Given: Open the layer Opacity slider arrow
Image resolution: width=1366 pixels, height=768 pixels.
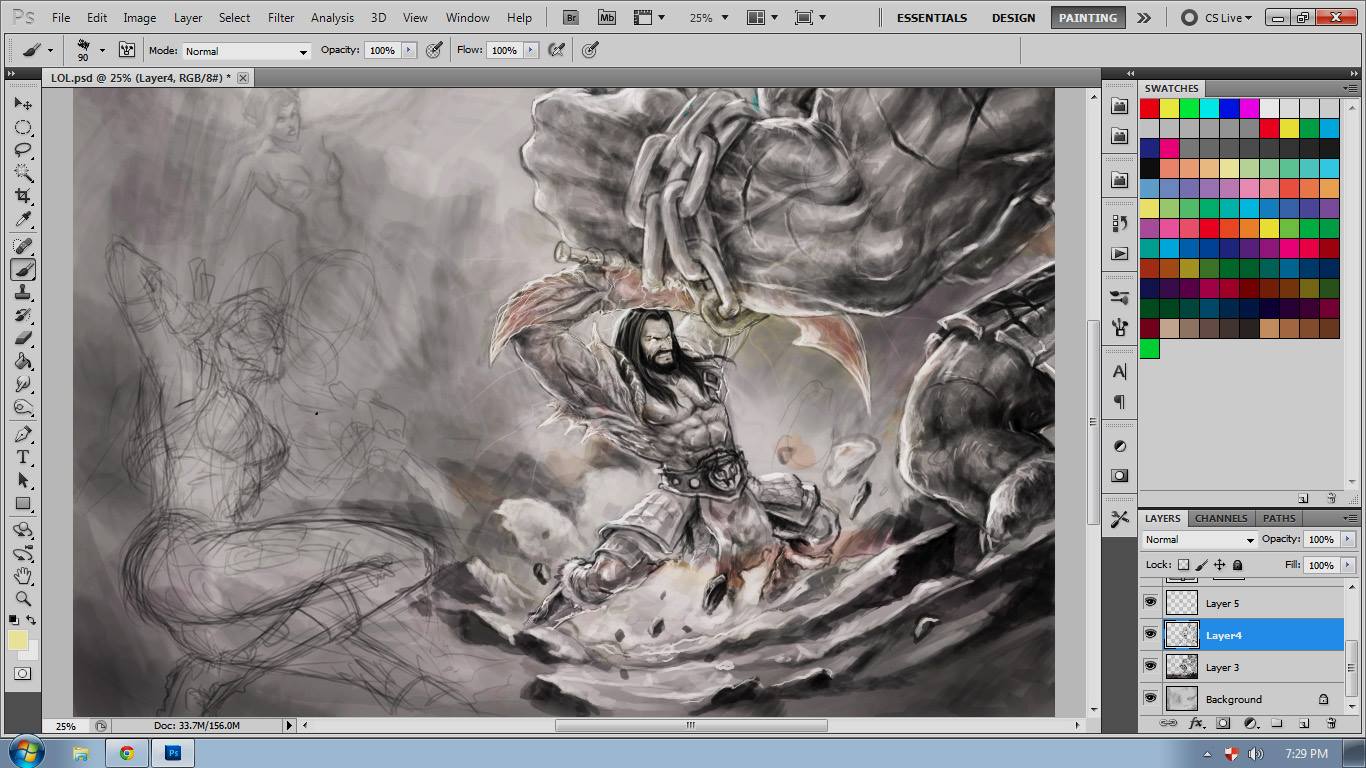Looking at the screenshot, I should pos(1348,539).
